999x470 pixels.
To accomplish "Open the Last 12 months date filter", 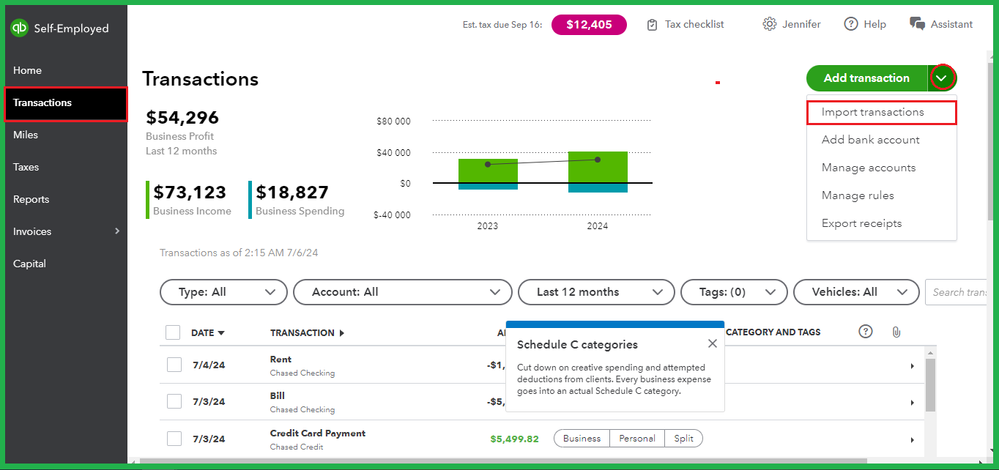I will [596, 292].
